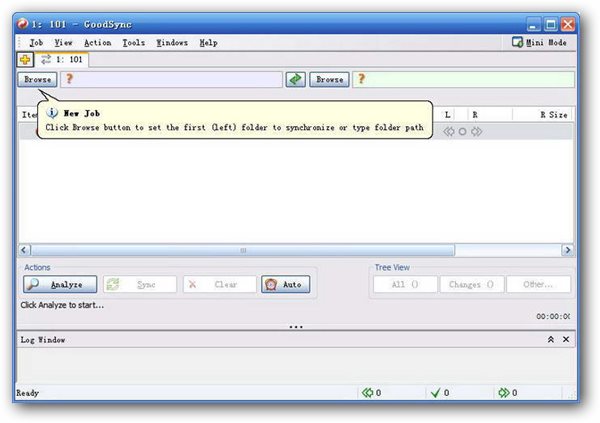Select the All tree view filter
This screenshot has height=423, width=600.
tap(405, 284)
